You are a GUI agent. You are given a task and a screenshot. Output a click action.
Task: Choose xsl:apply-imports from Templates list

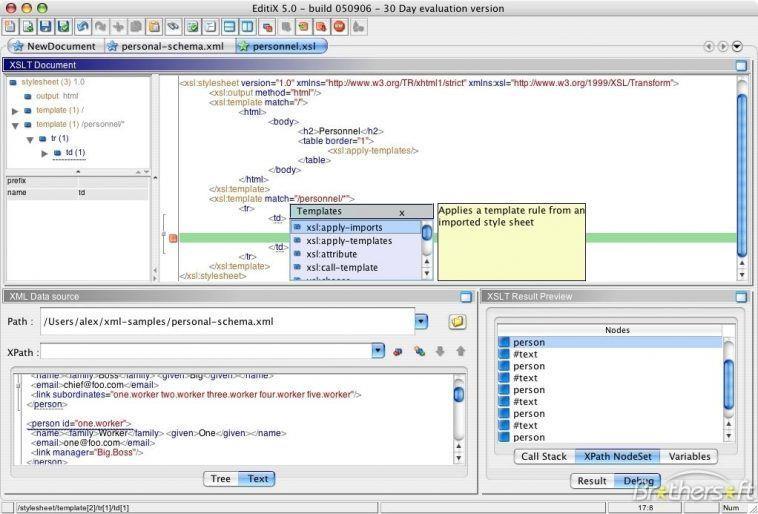click(355, 227)
